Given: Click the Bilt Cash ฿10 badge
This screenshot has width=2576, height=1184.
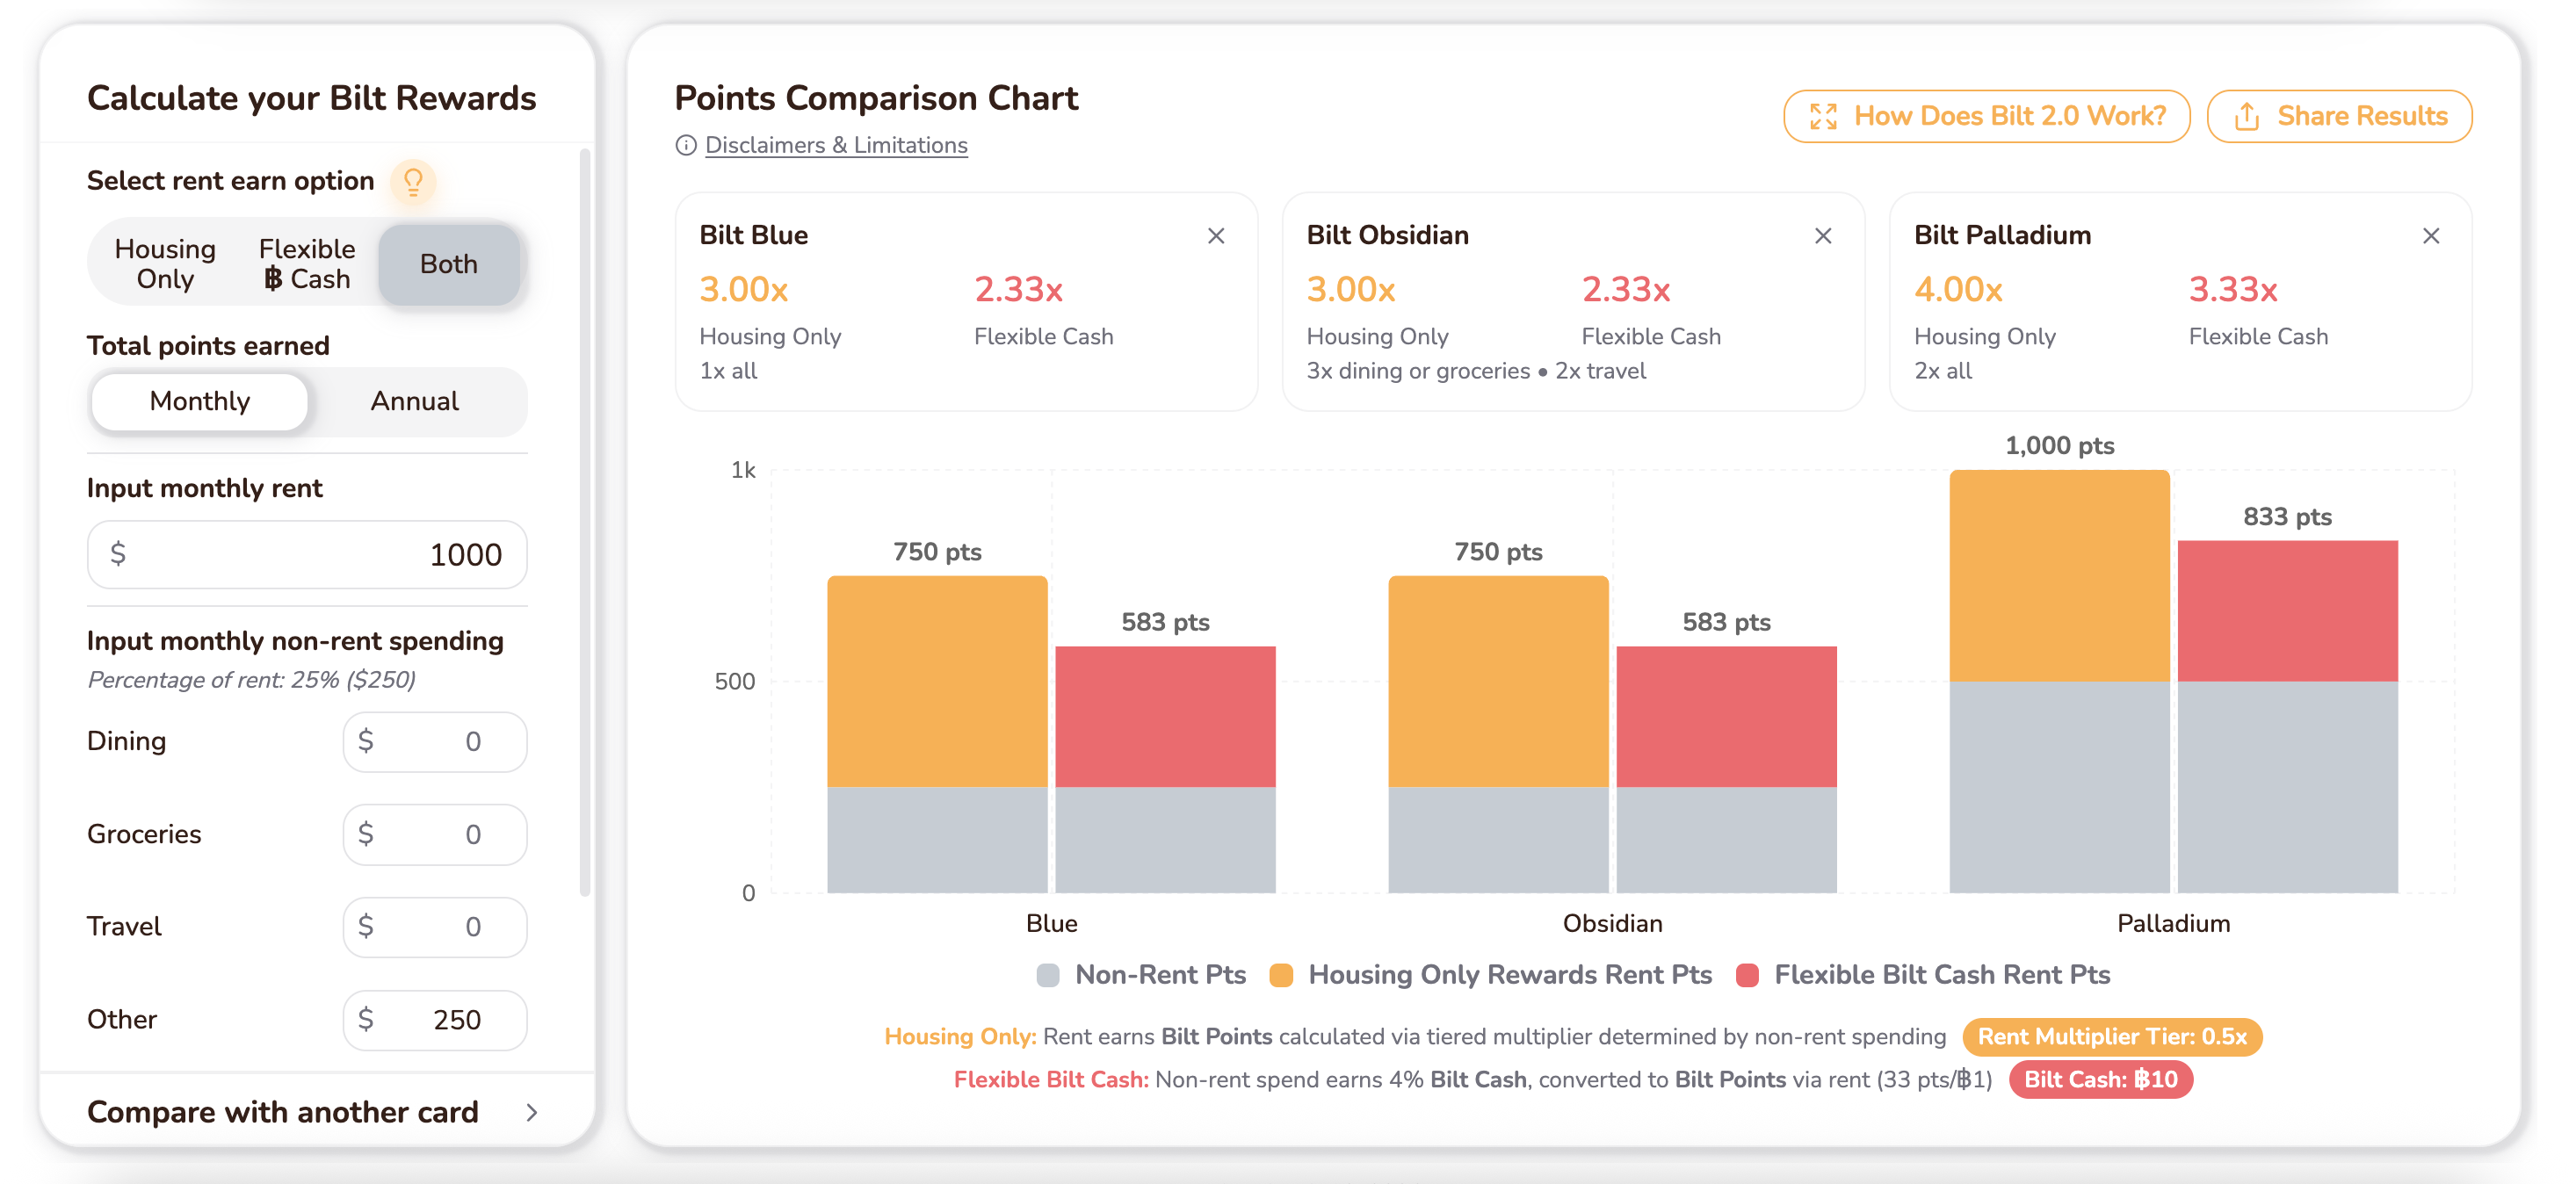Looking at the screenshot, I should pos(2101,1080).
